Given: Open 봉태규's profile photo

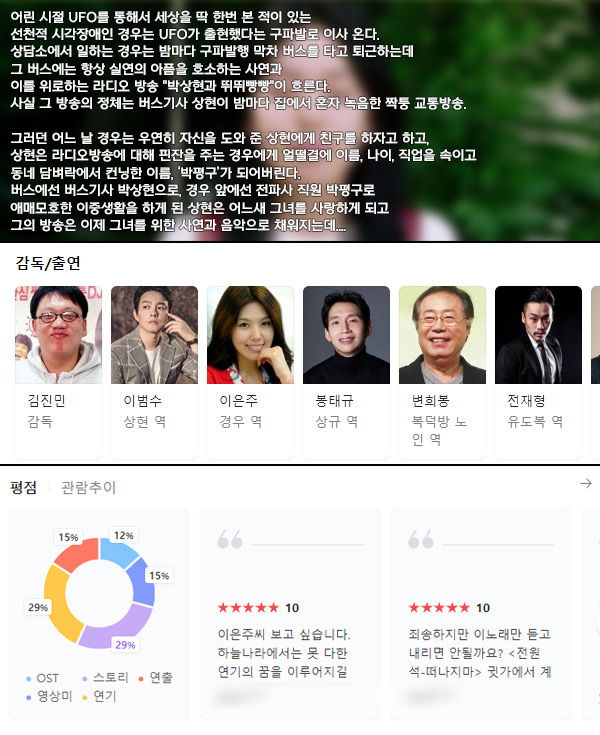Looking at the screenshot, I should point(346,335).
